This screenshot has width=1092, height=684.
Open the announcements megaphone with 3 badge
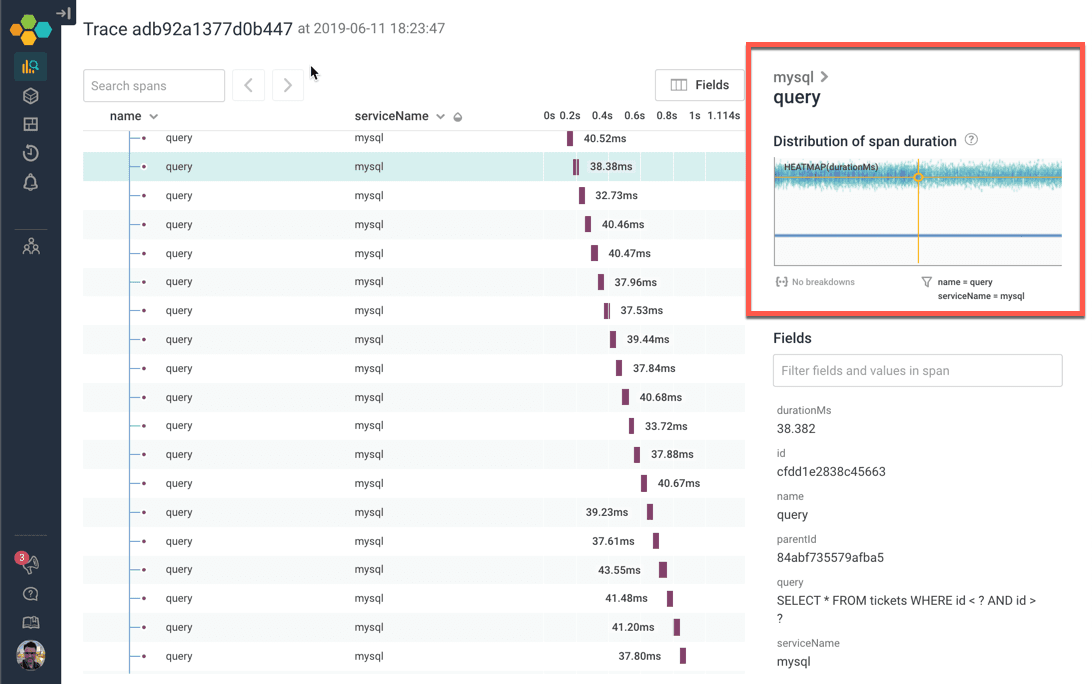coord(29,564)
